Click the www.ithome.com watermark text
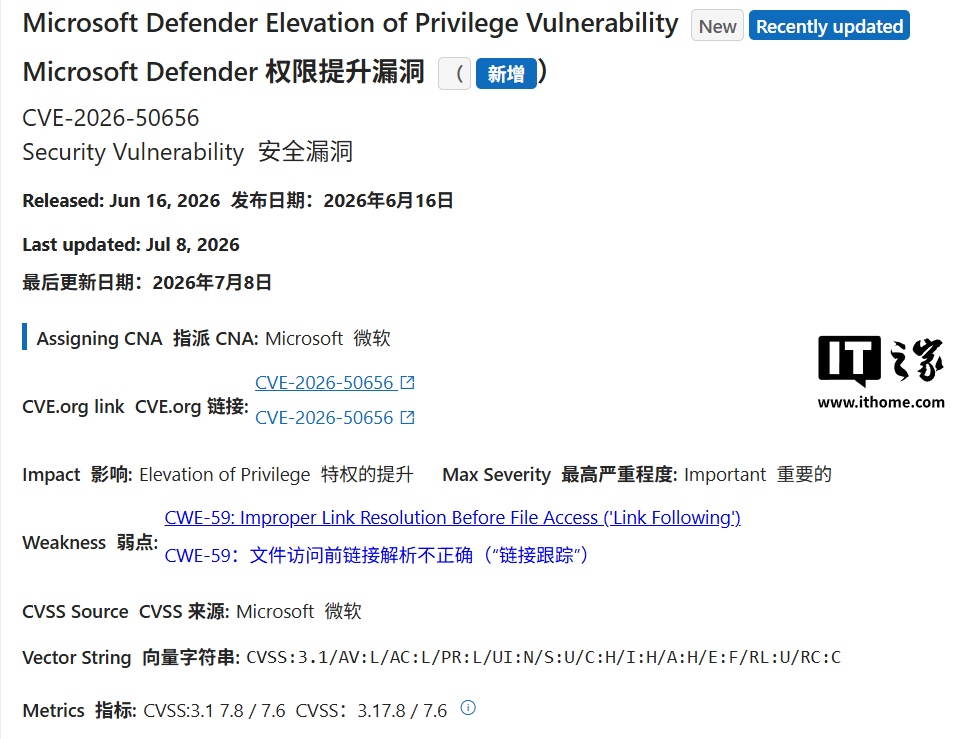The width and height of the screenshot is (960, 739). [880, 402]
